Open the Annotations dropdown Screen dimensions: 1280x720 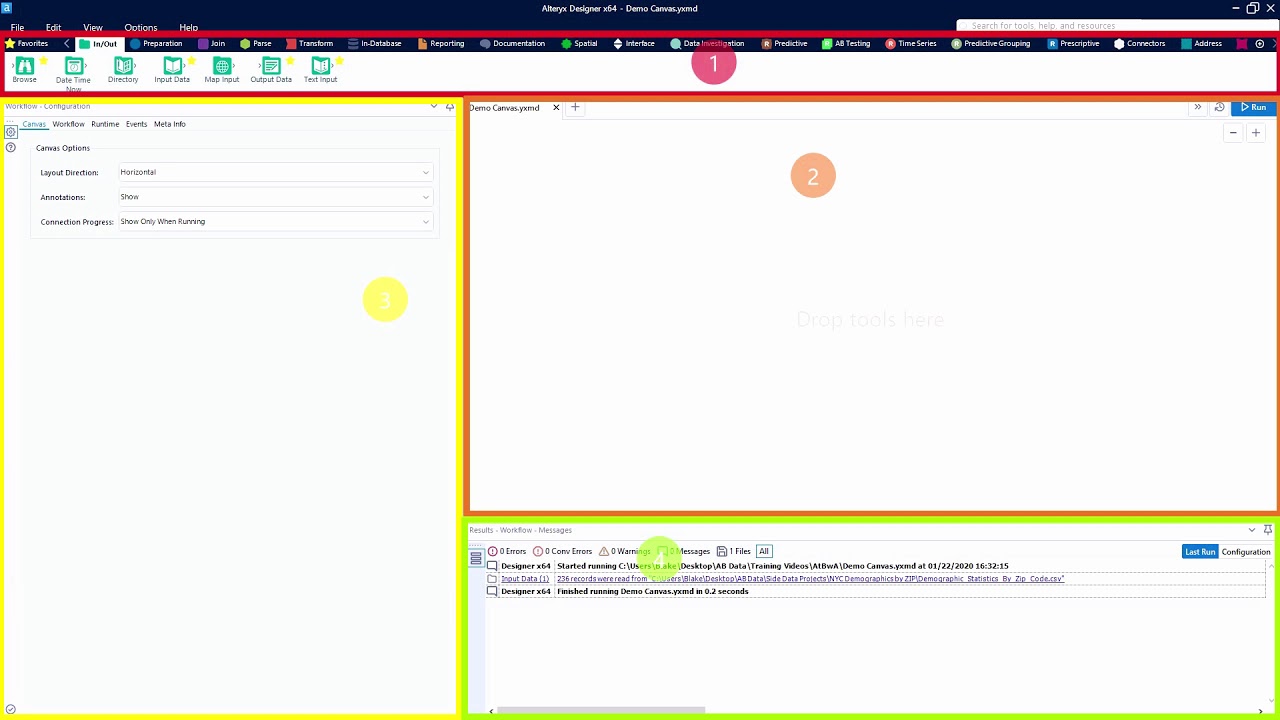point(276,197)
